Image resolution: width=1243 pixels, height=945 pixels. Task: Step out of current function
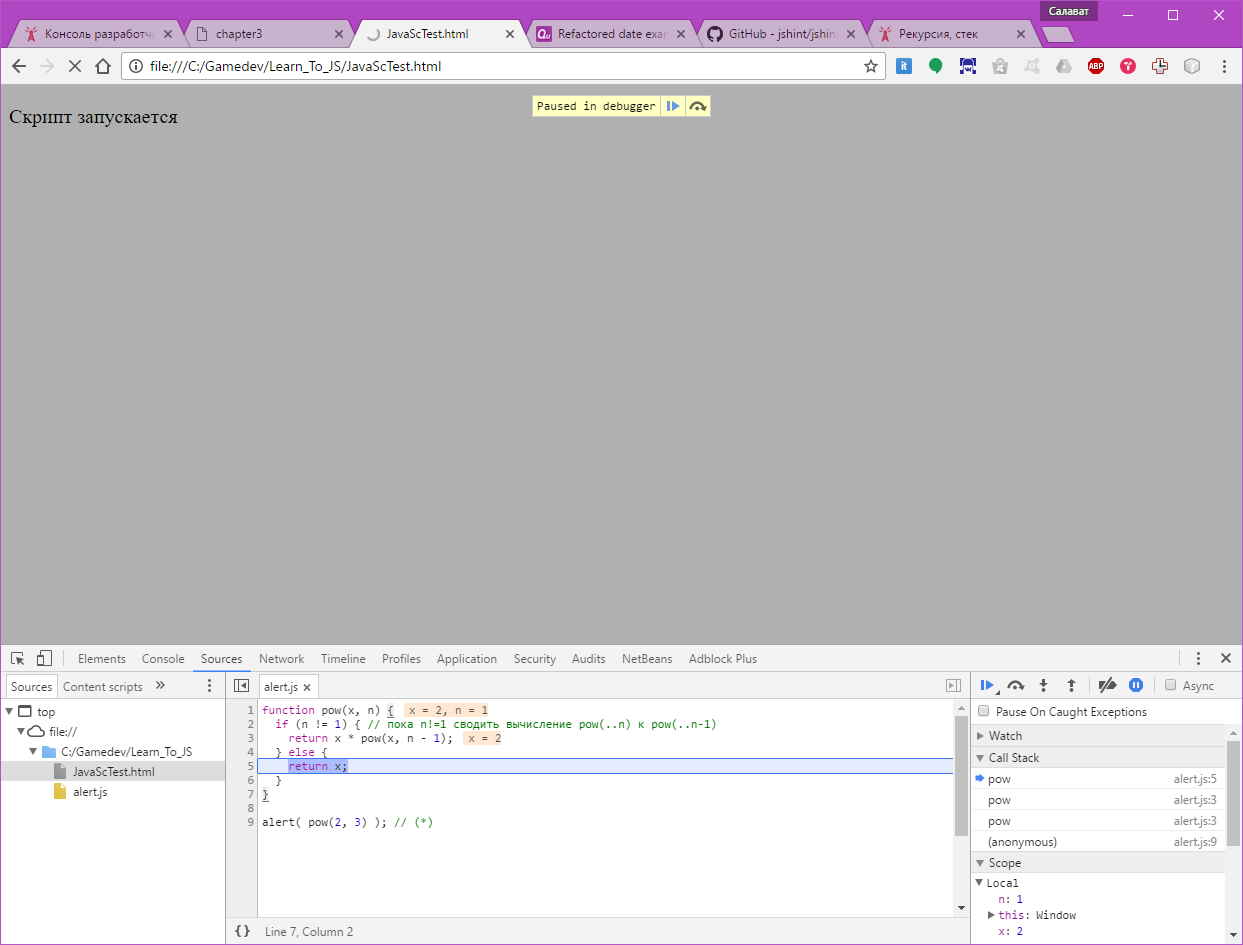tap(1071, 685)
